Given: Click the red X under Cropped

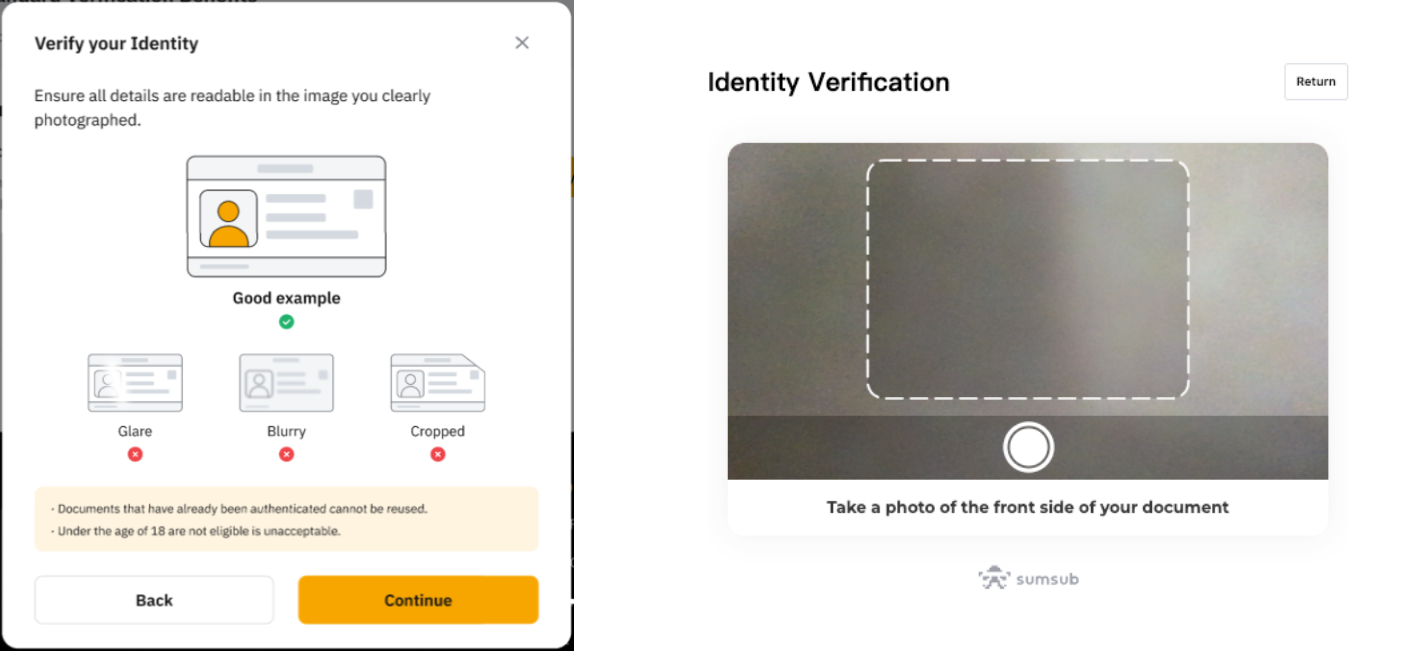Looking at the screenshot, I should point(437,454).
